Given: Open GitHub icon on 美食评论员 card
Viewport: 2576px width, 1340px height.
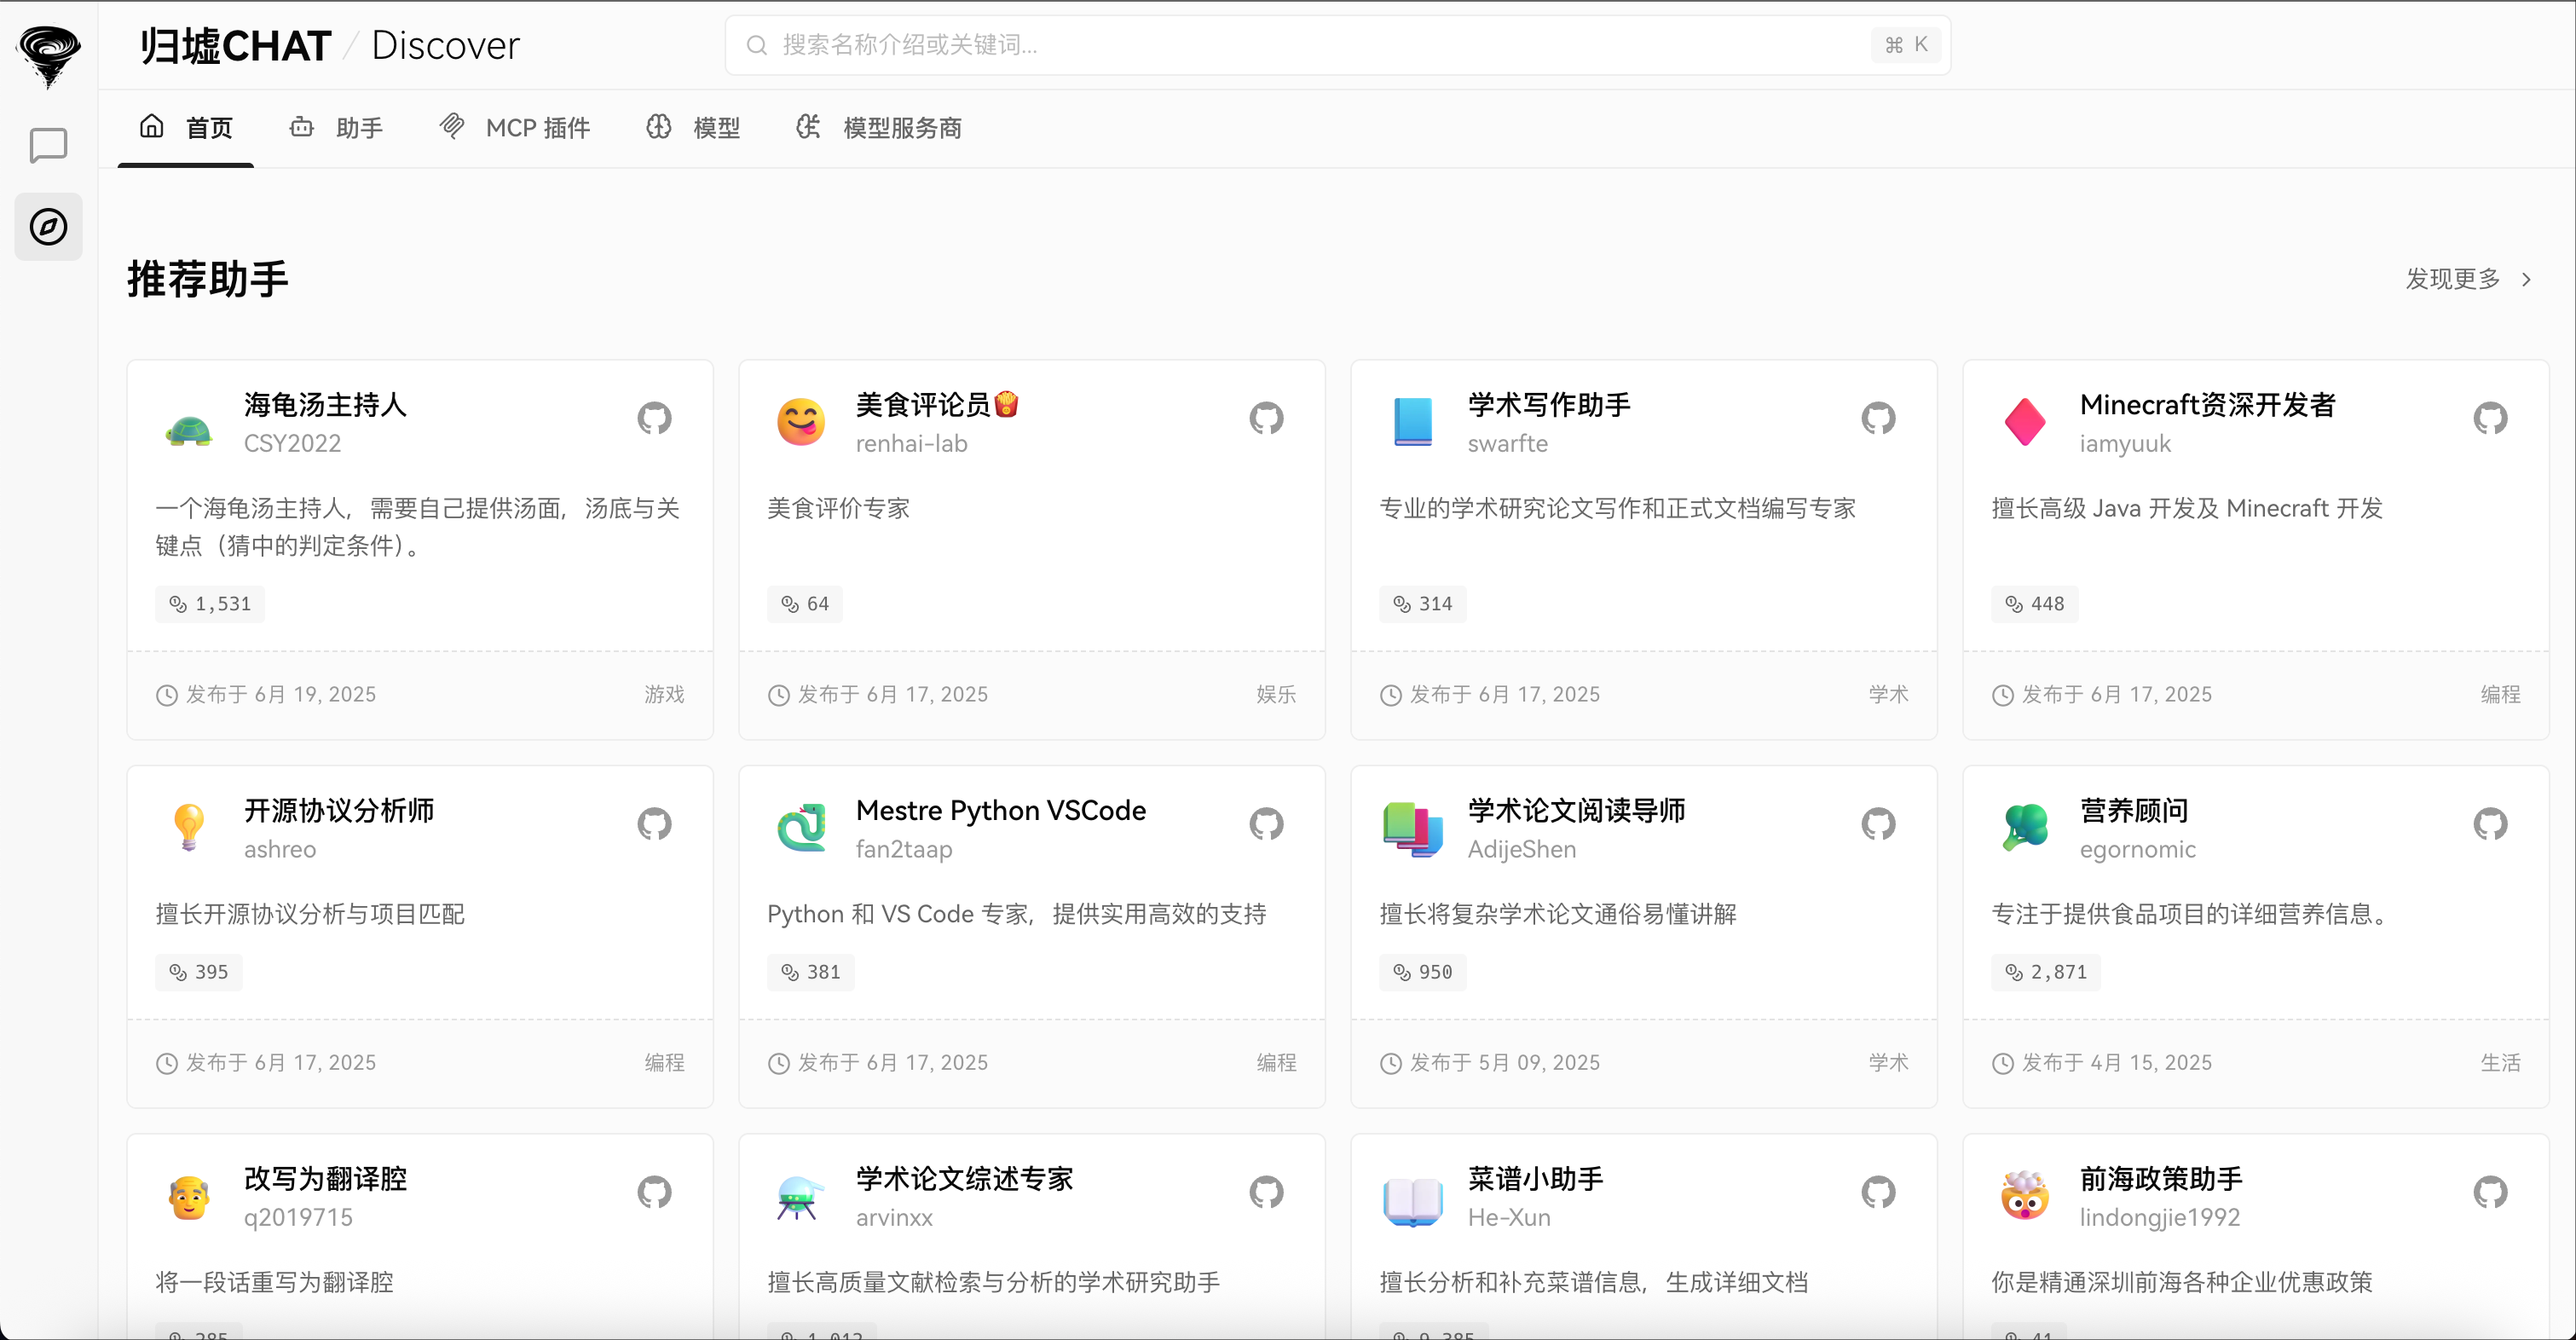Looking at the screenshot, I should [1266, 418].
